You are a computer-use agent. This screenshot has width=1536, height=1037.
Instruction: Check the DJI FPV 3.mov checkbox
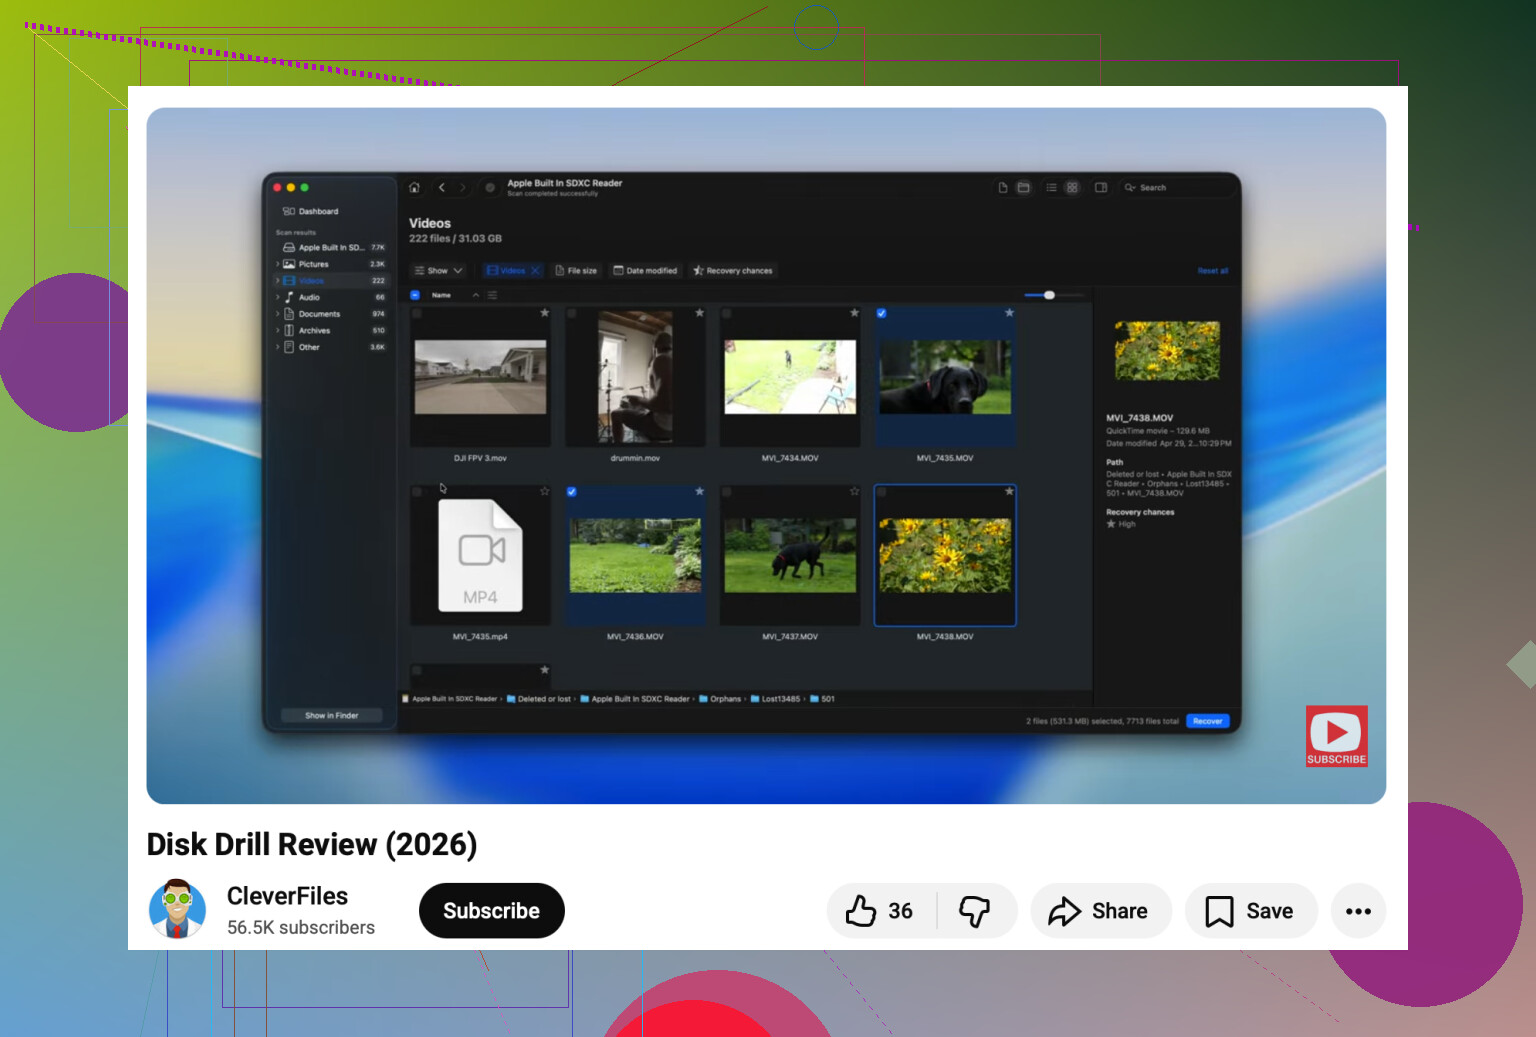click(x=417, y=314)
